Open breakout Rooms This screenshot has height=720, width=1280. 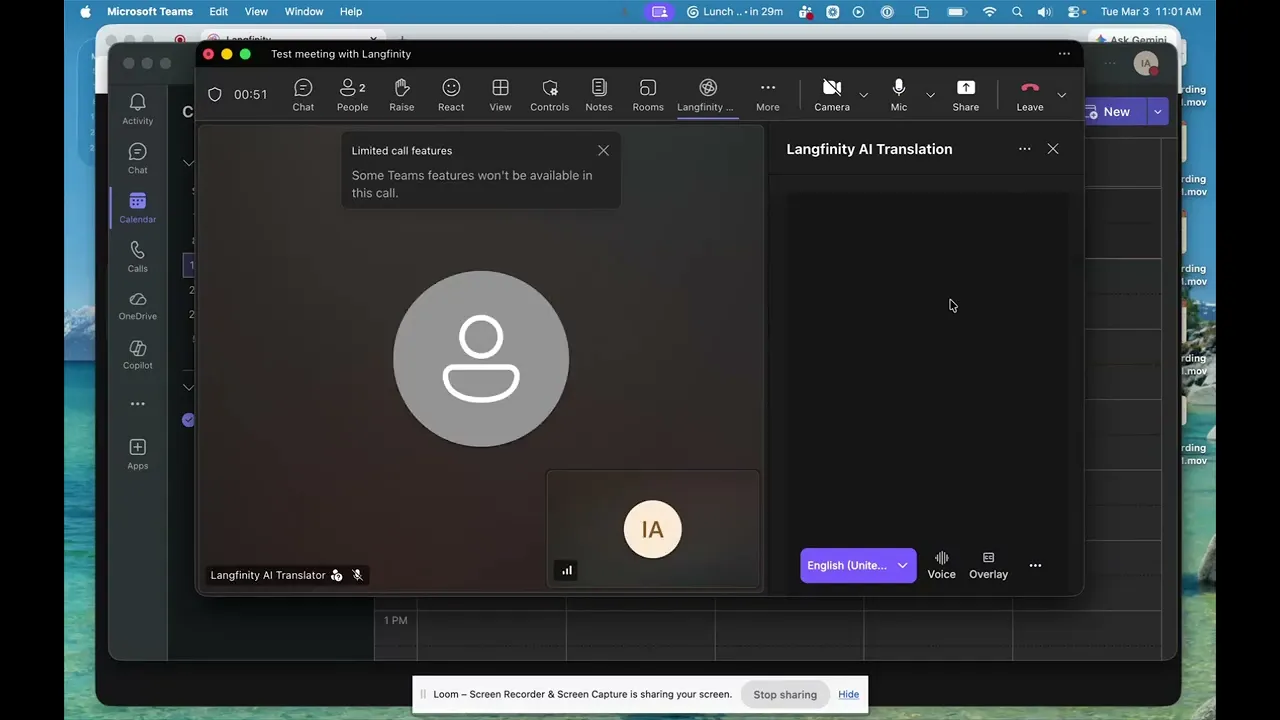click(648, 95)
